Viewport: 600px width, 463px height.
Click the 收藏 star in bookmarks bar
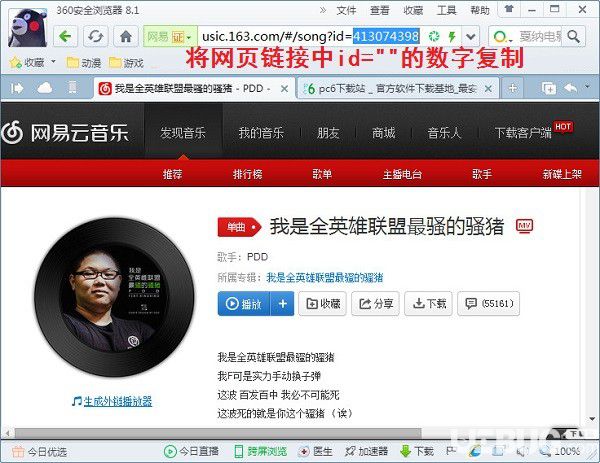[26, 62]
